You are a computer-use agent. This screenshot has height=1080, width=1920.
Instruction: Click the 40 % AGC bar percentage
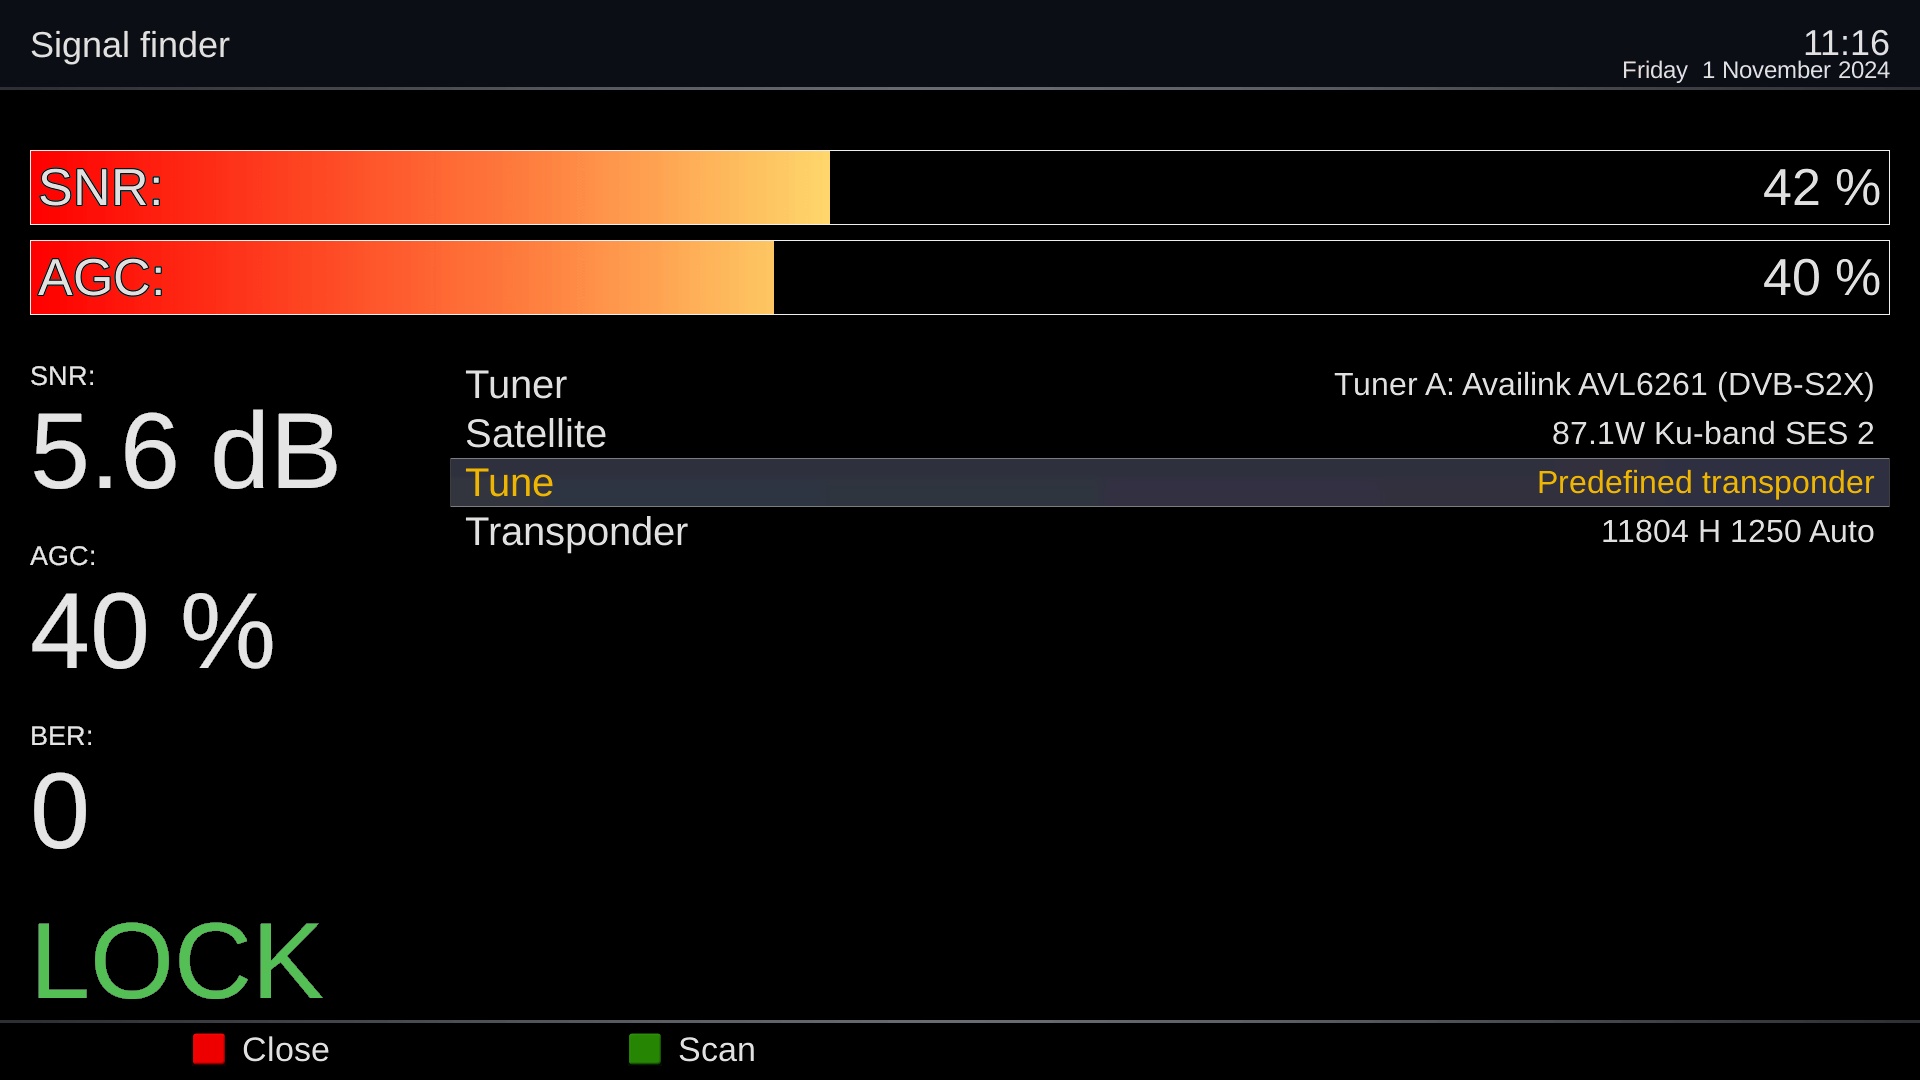tap(1821, 278)
